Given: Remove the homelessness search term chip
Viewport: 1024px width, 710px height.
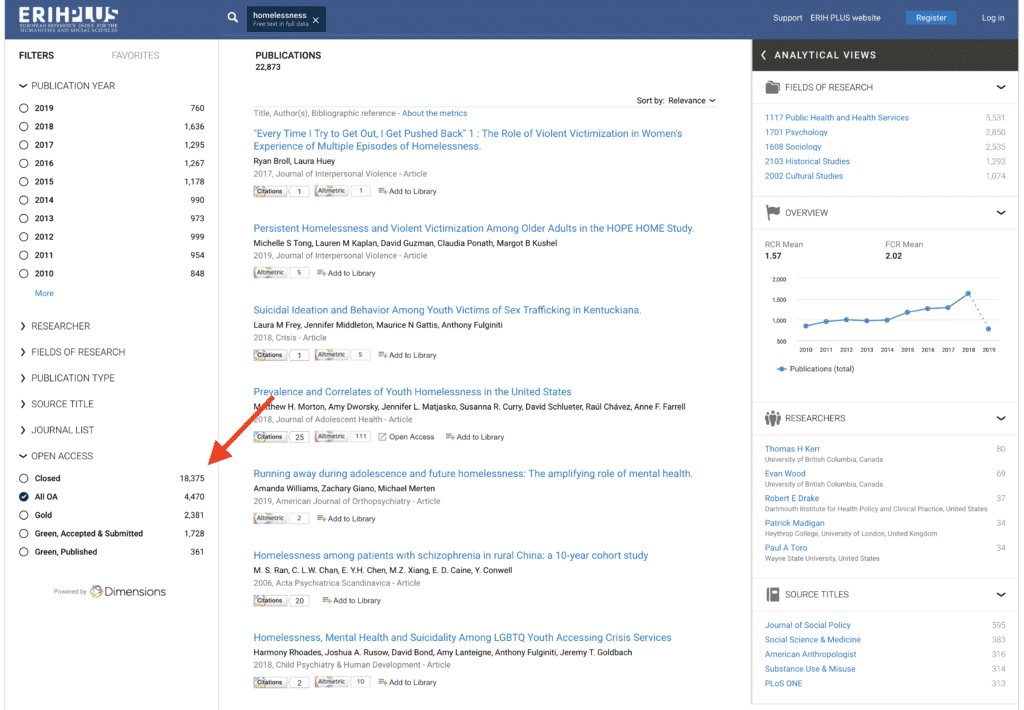Looking at the screenshot, I should tap(316, 20).
